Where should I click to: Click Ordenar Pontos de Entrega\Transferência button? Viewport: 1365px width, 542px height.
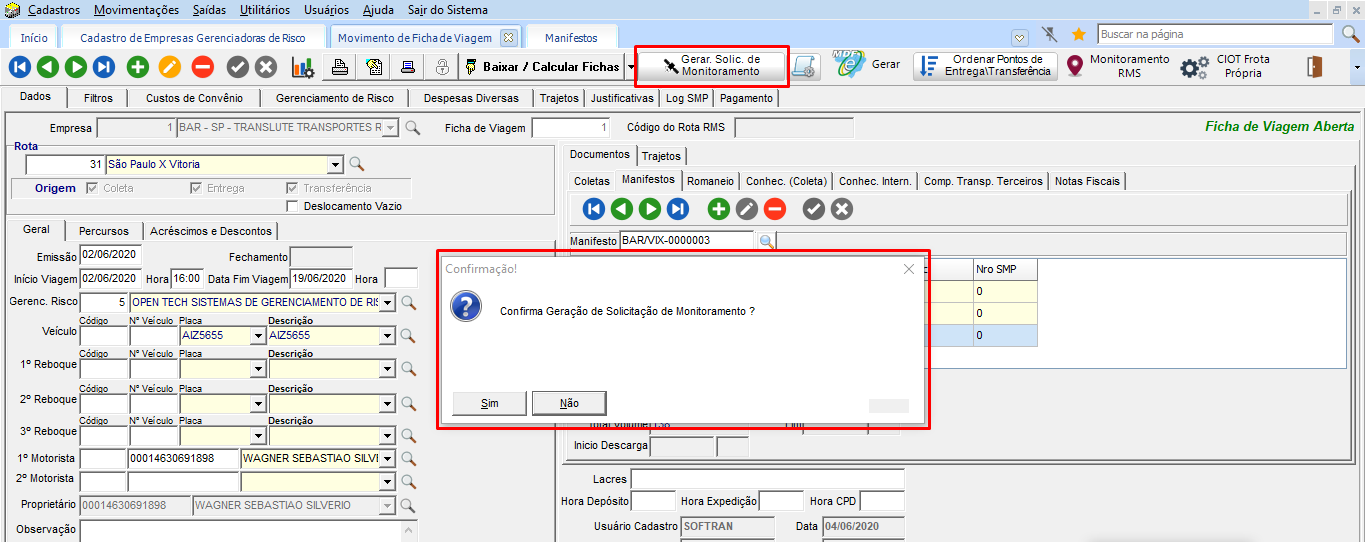(x=985, y=66)
